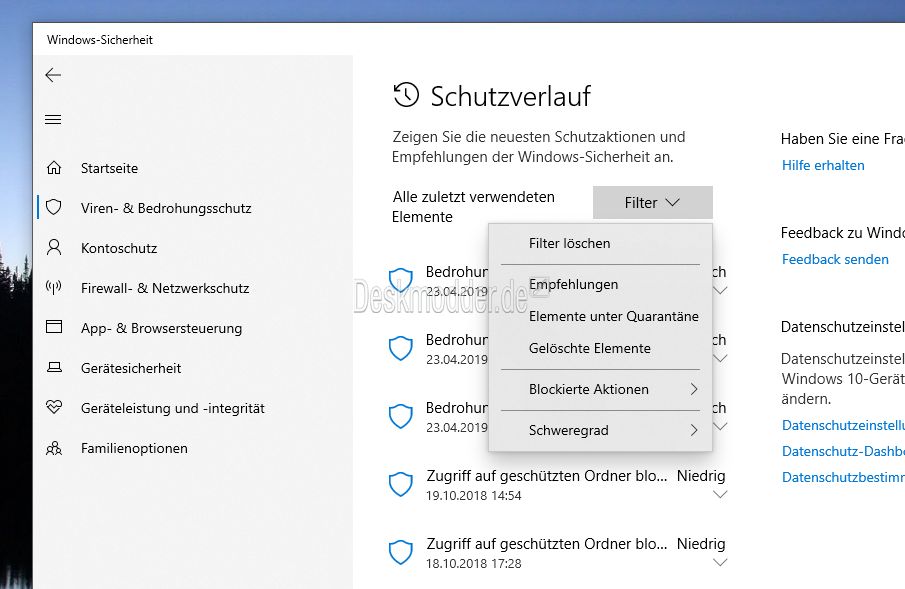This screenshot has height=589, width=905.
Task: Open Kontoschutz in the sidebar
Action: pos(119,248)
